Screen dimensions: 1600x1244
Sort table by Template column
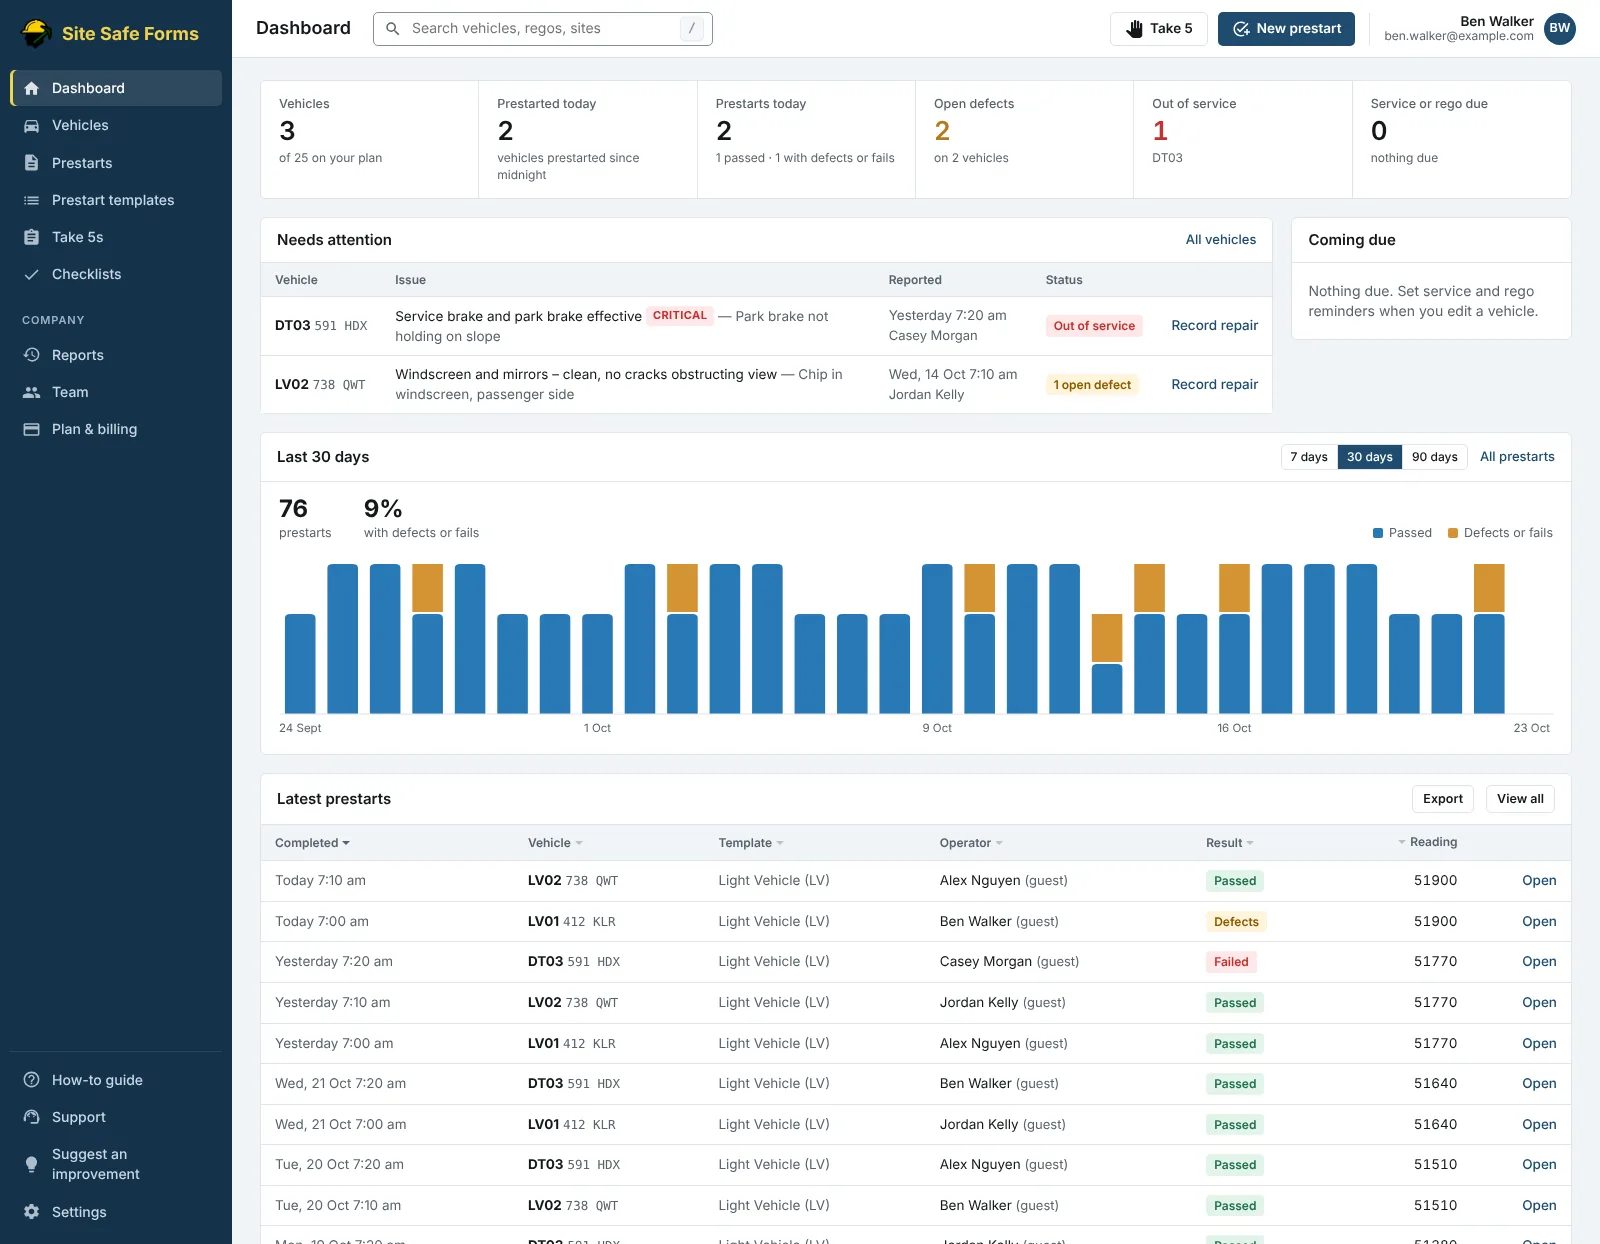[751, 843]
